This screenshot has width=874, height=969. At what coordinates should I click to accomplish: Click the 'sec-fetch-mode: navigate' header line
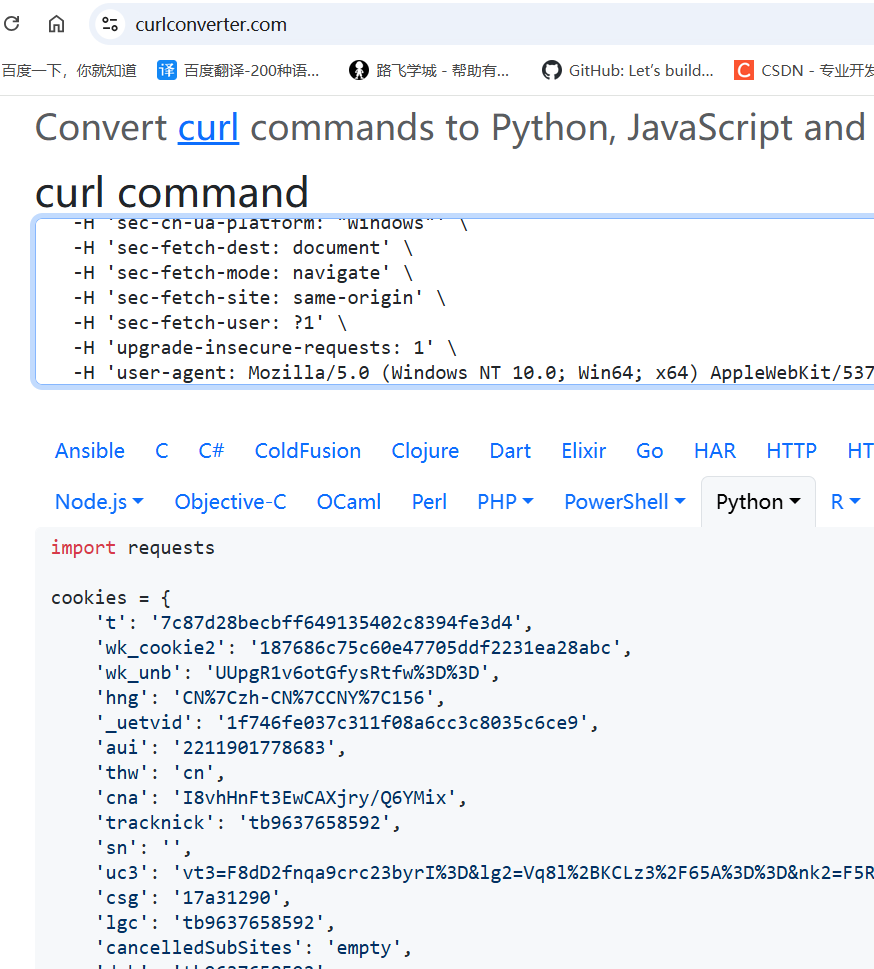pos(242,273)
